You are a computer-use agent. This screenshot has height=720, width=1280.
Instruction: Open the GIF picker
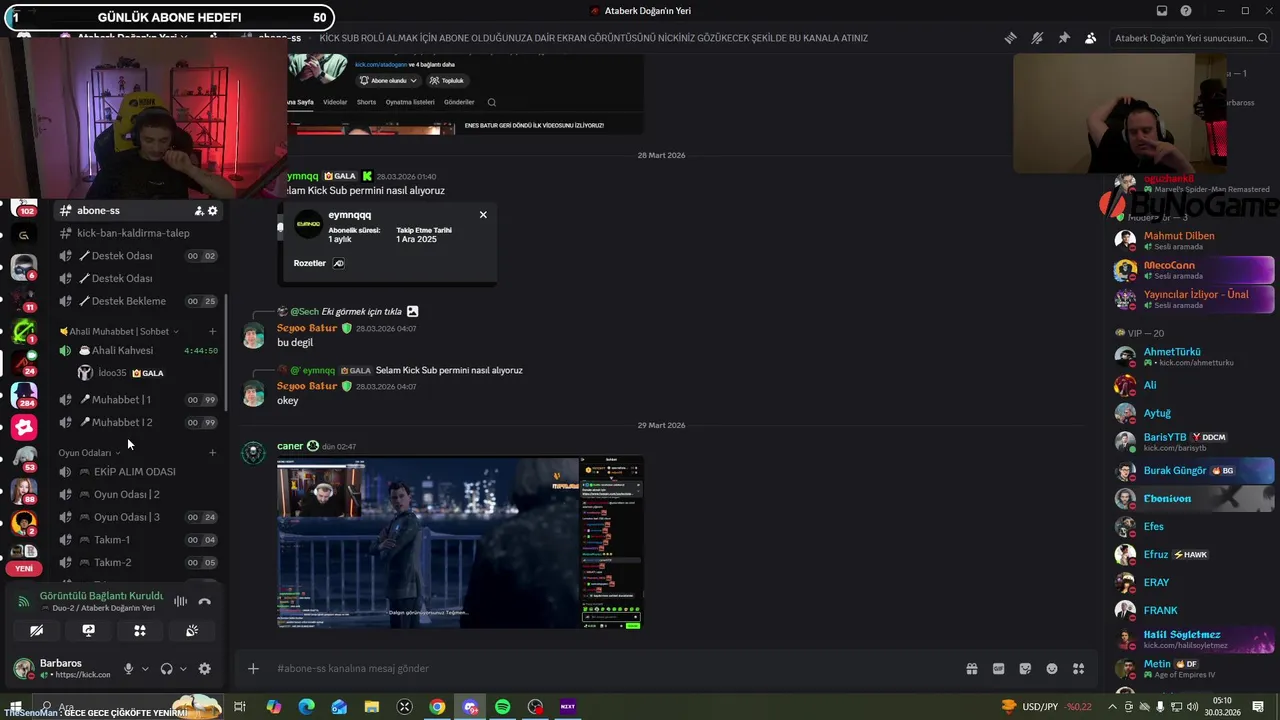(x=998, y=669)
